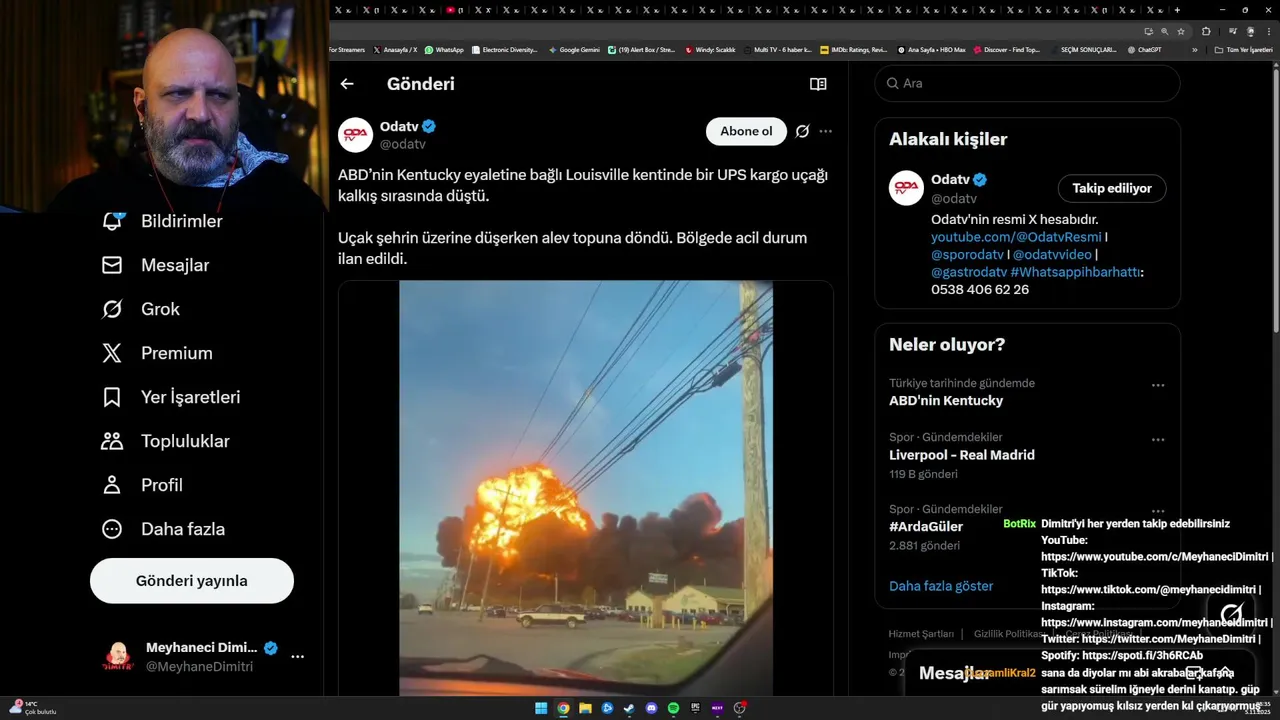Open the @odatvvideo mention link
Viewport: 1280px width, 720px height.
click(x=1051, y=254)
